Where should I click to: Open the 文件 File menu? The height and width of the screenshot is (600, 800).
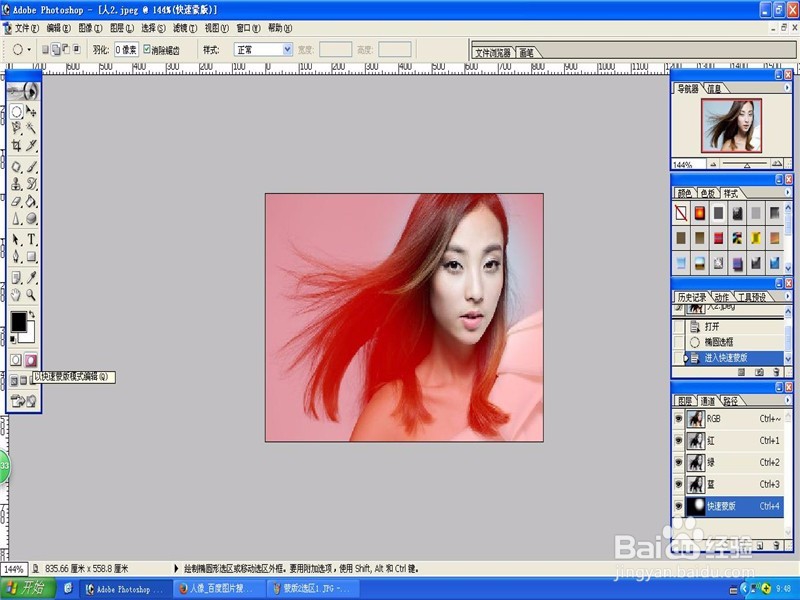26,28
